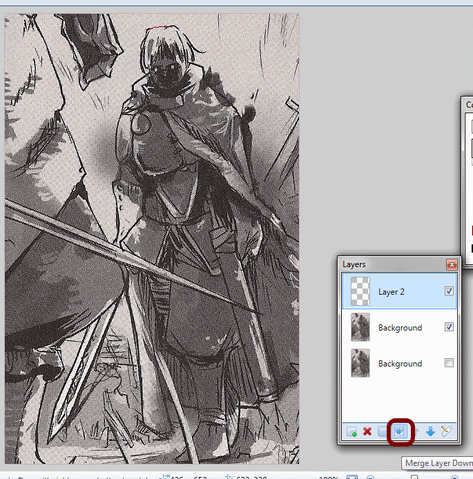Select the unchecked Background layer's thumbnail

pyautogui.click(x=360, y=363)
